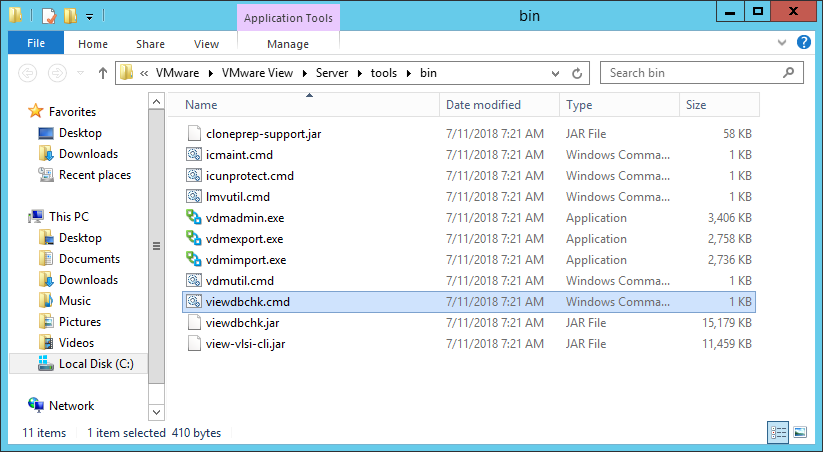Click the Local Disk (C:) drive icon
This screenshot has height=452, width=823.
(46, 363)
